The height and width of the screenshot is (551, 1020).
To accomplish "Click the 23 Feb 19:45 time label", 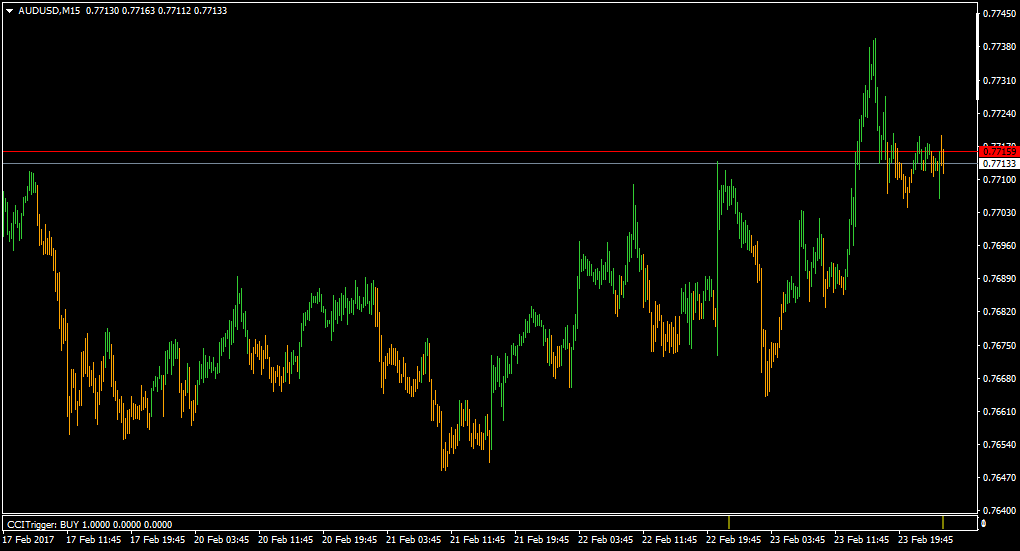I will point(926,540).
